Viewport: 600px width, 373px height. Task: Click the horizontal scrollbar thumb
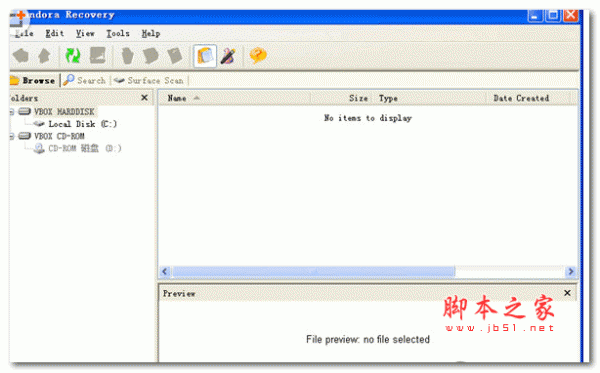[313, 271]
